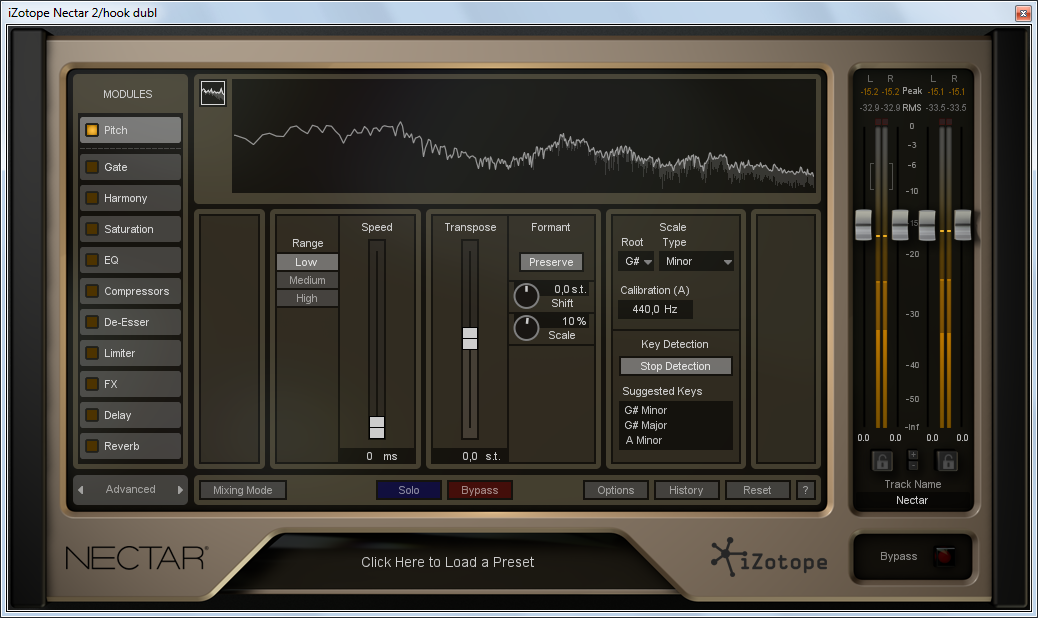Click the red global Bypass indicator
1038x618 pixels.
[945, 556]
